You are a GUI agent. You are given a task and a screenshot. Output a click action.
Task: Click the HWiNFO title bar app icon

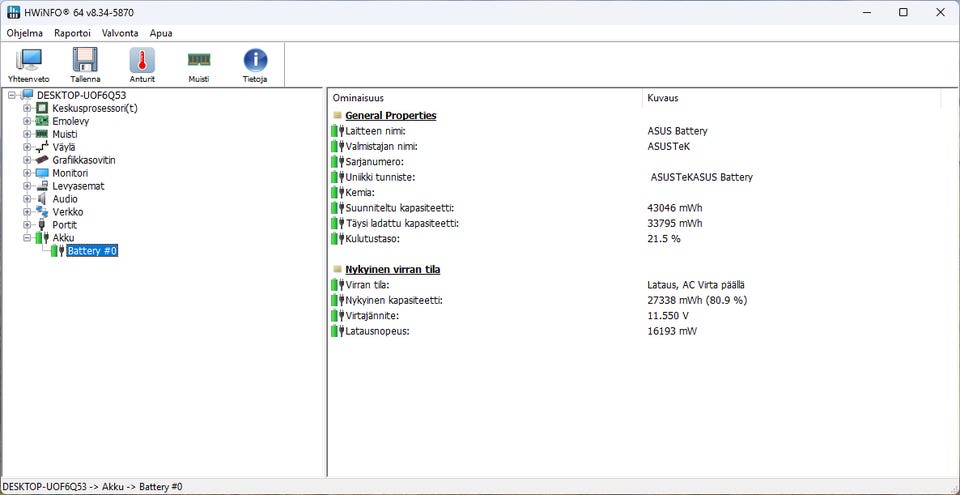[13, 12]
